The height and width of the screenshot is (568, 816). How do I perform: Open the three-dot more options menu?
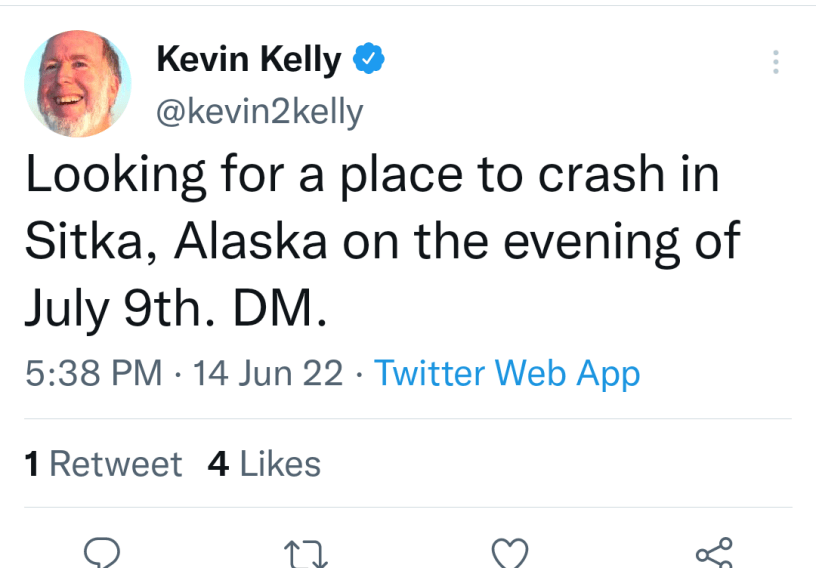[x=775, y=62]
